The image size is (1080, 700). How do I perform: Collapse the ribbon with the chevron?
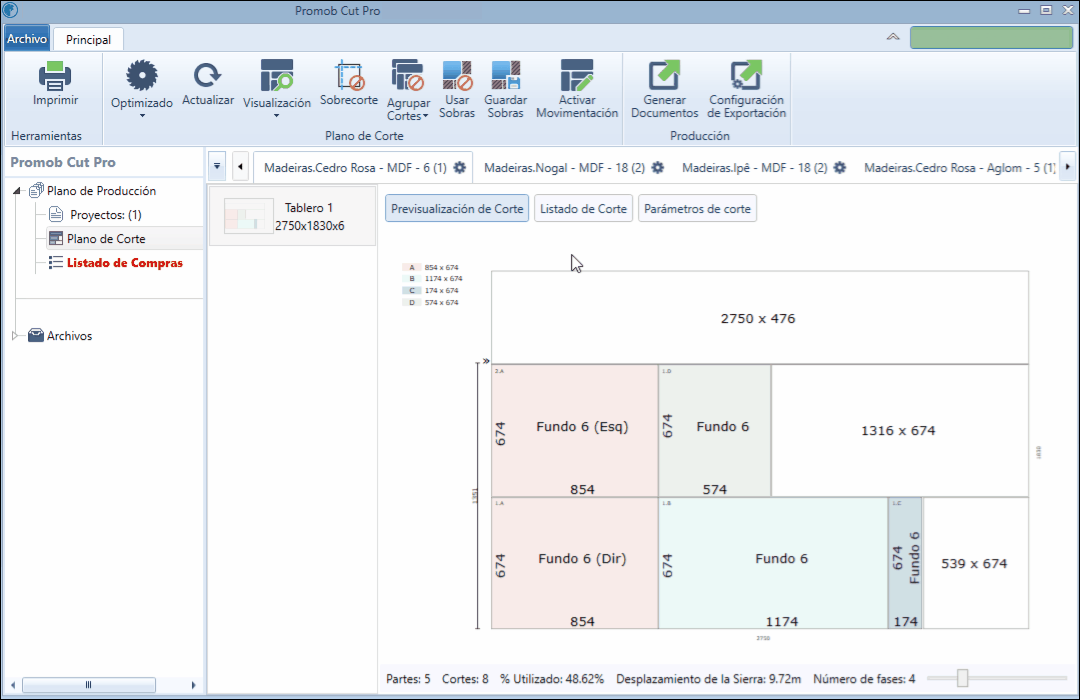893,37
